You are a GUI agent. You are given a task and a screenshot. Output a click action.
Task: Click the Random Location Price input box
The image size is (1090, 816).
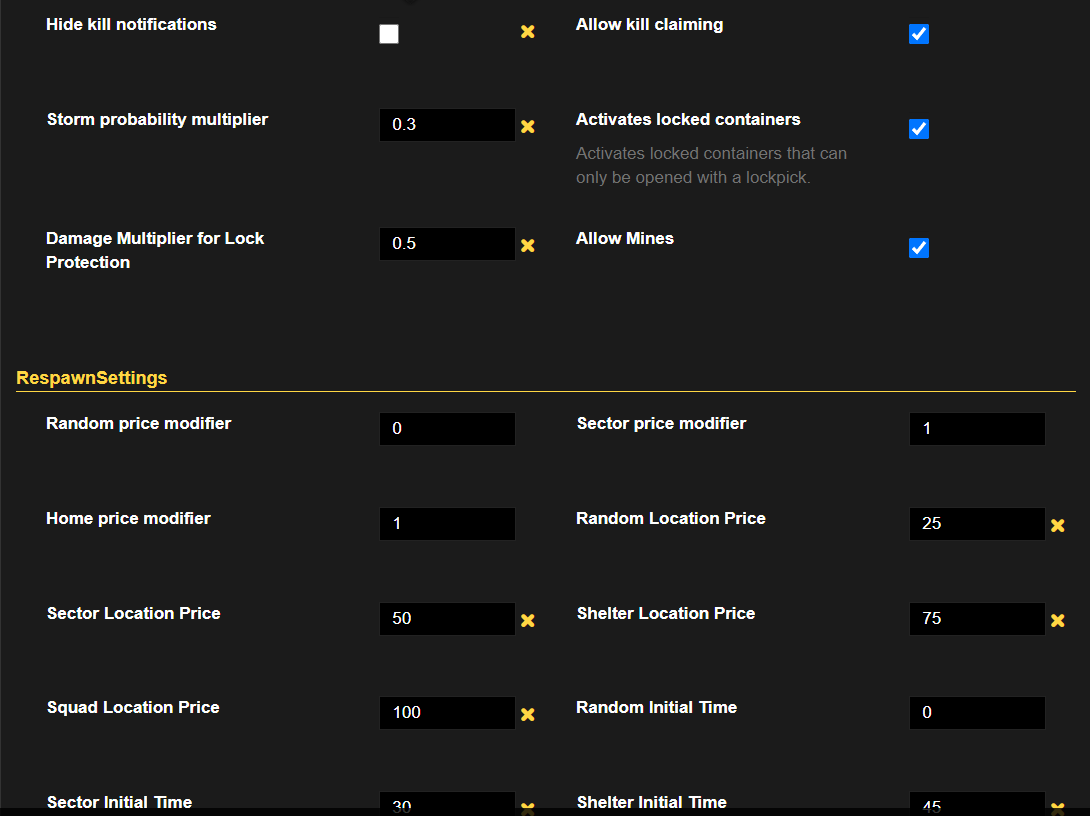(977, 524)
